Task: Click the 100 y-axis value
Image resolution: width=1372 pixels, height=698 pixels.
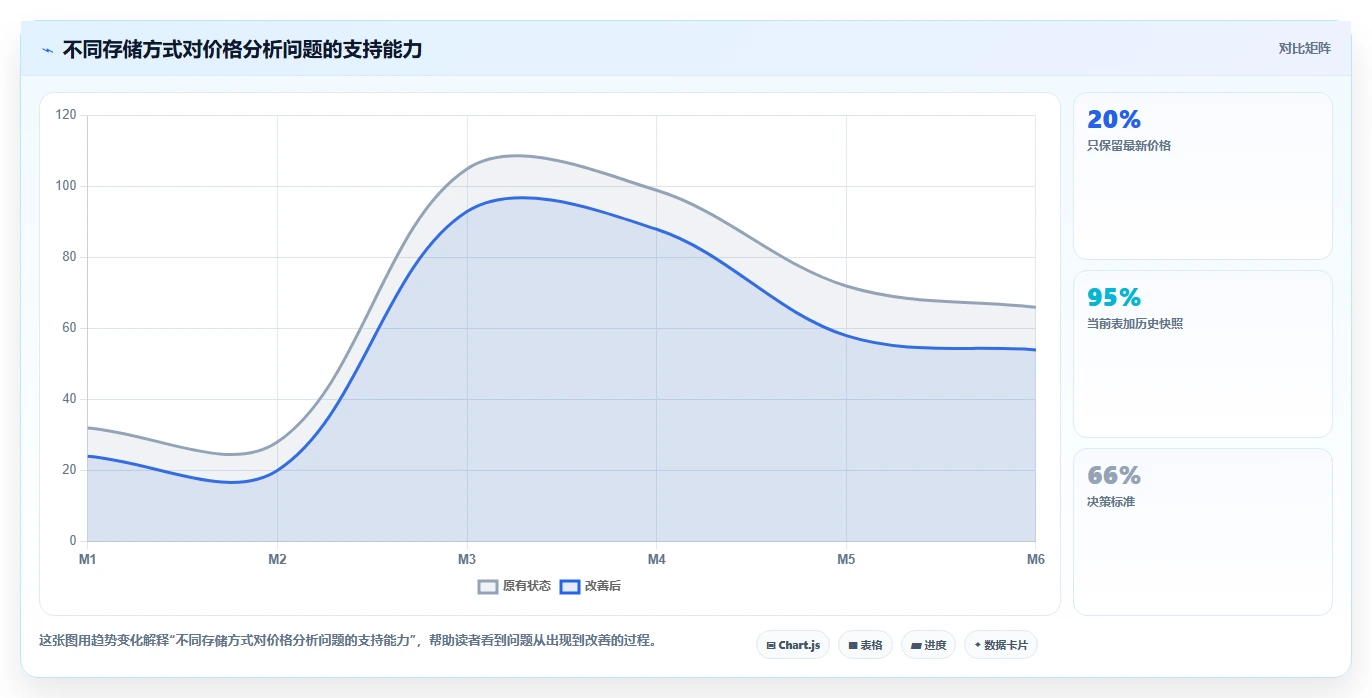Action: pyautogui.click(x=66, y=186)
